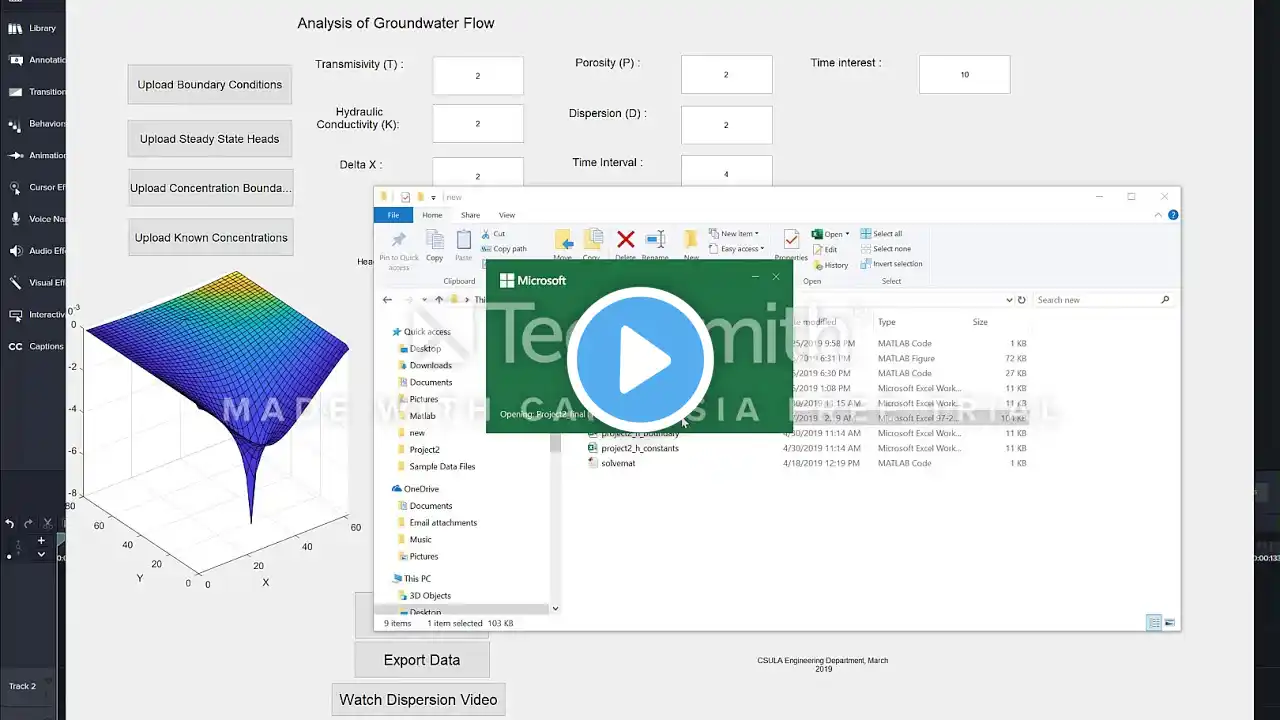Click the Paste icon in Explorer ribbon

tap(464, 245)
